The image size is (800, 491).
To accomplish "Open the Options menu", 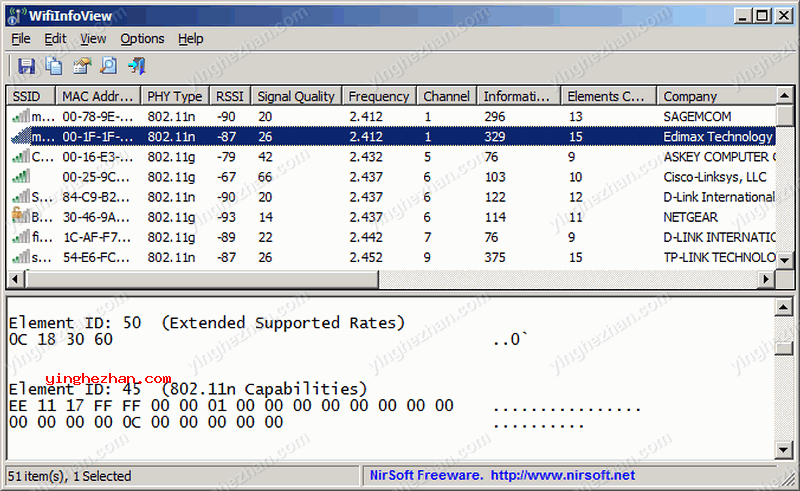I will point(142,39).
